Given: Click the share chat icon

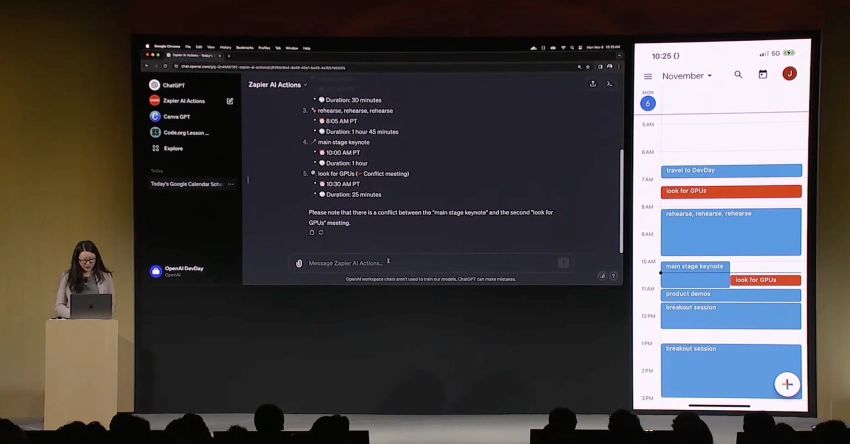Looking at the screenshot, I should (593, 83).
